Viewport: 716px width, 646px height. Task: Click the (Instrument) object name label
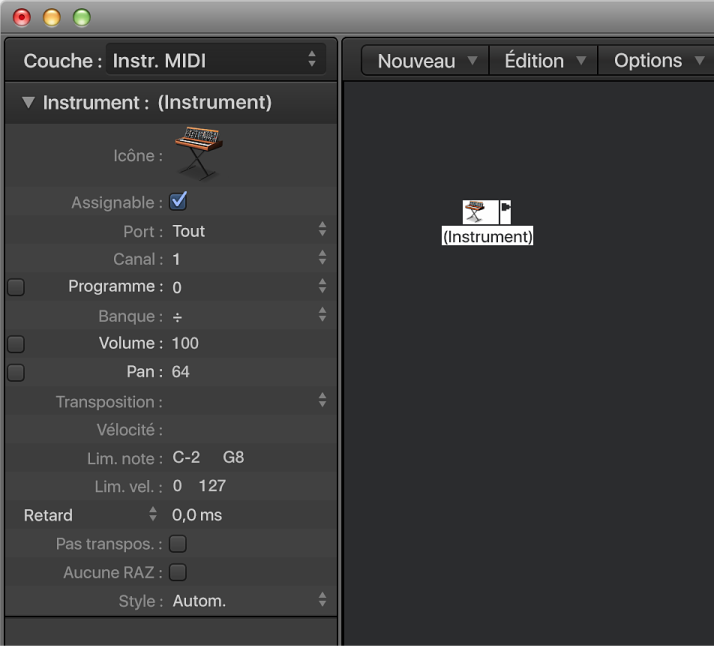[487, 237]
